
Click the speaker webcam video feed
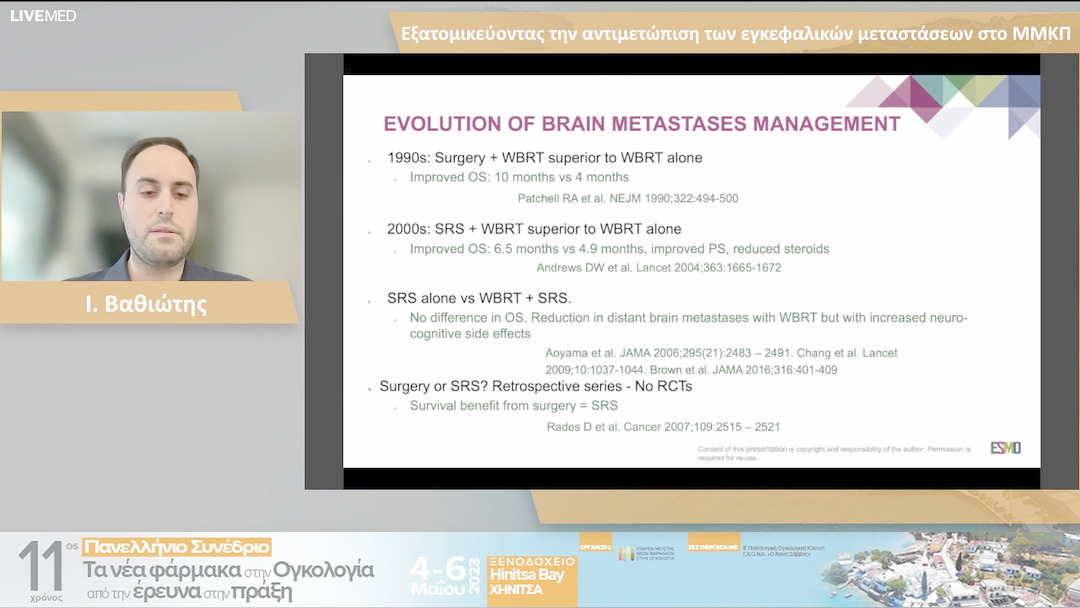151,196
